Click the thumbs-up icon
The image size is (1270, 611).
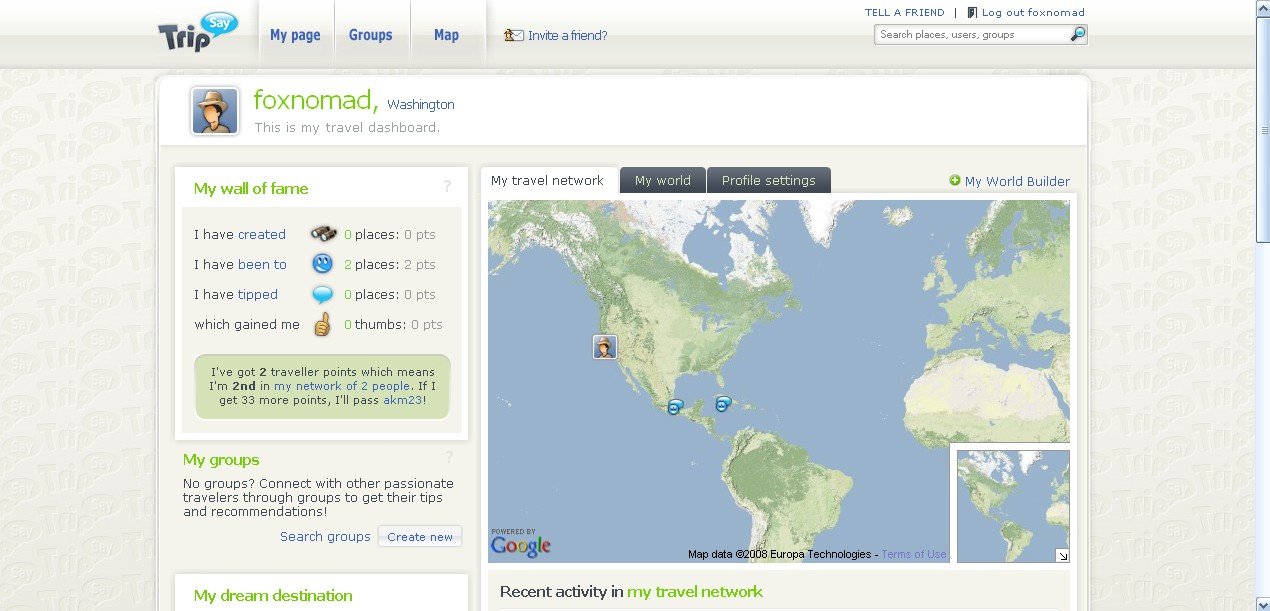[x=322, y=324]
